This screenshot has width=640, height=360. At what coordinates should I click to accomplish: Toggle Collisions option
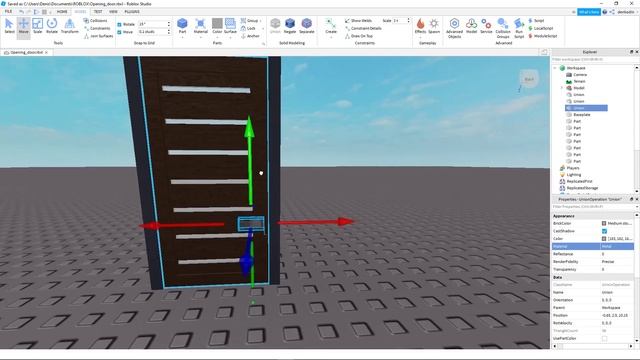(96, 20)
